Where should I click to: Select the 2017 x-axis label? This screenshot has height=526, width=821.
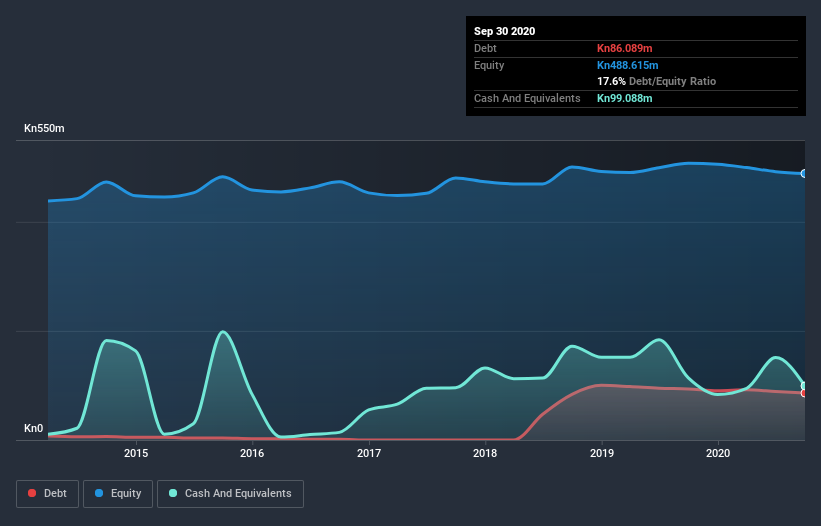coord(369,453)
